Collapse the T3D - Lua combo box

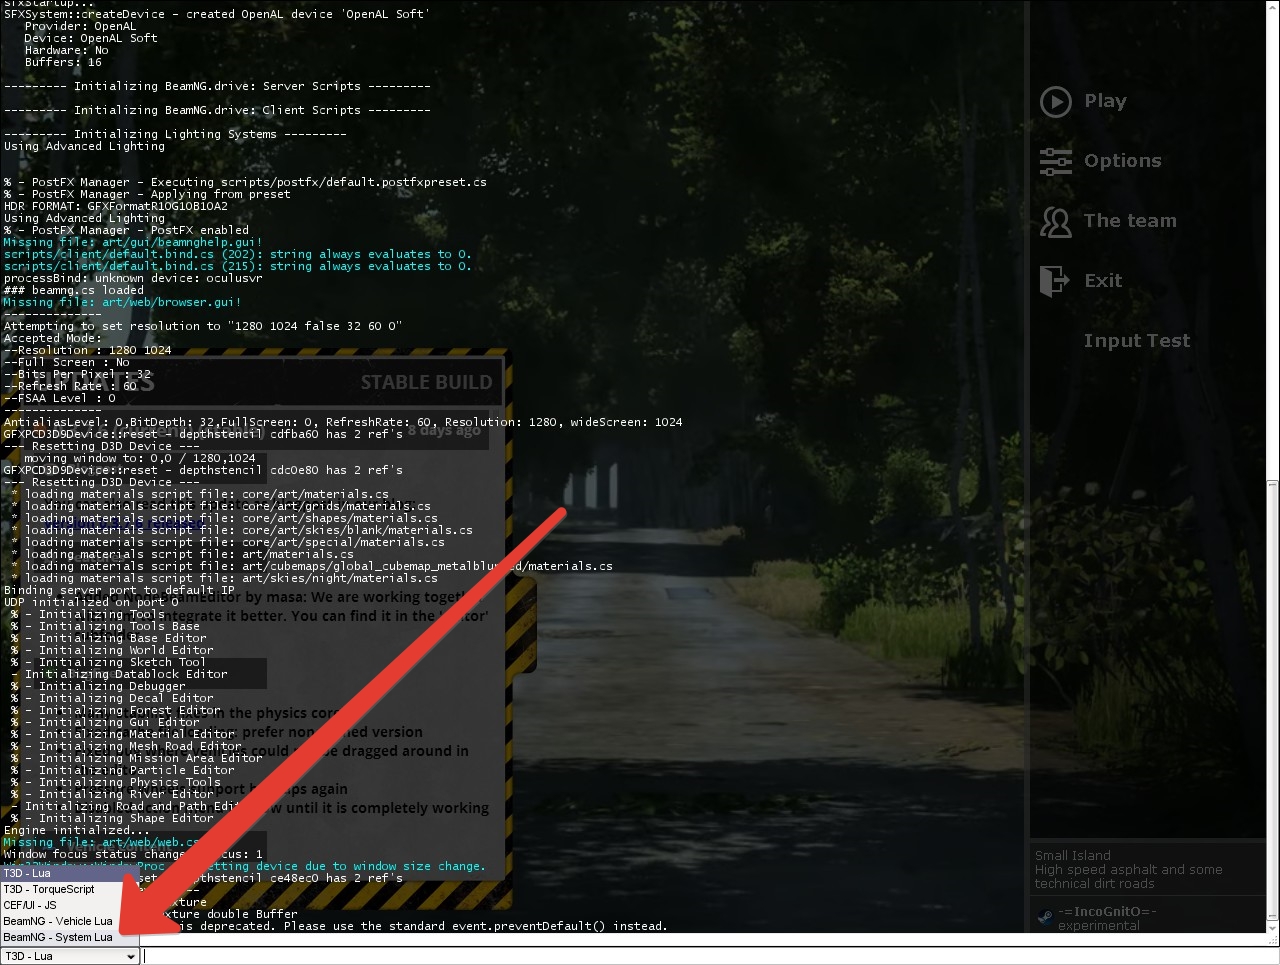pyautogui.click(x=70, y=956)
